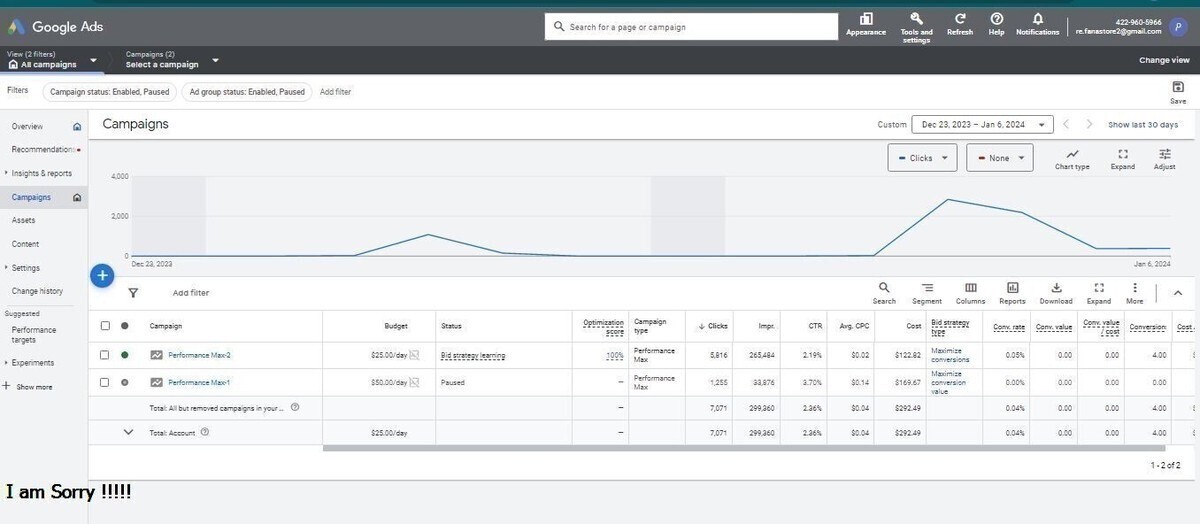
Task: Open the Clicks metric dropdown
Action: pyautogui.click(x=922, y=158)
